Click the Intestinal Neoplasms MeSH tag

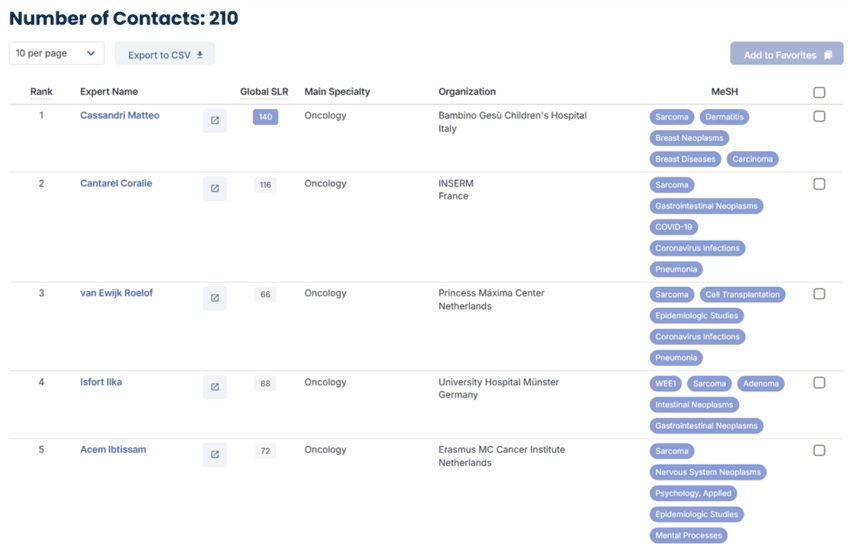pos(694,405)
